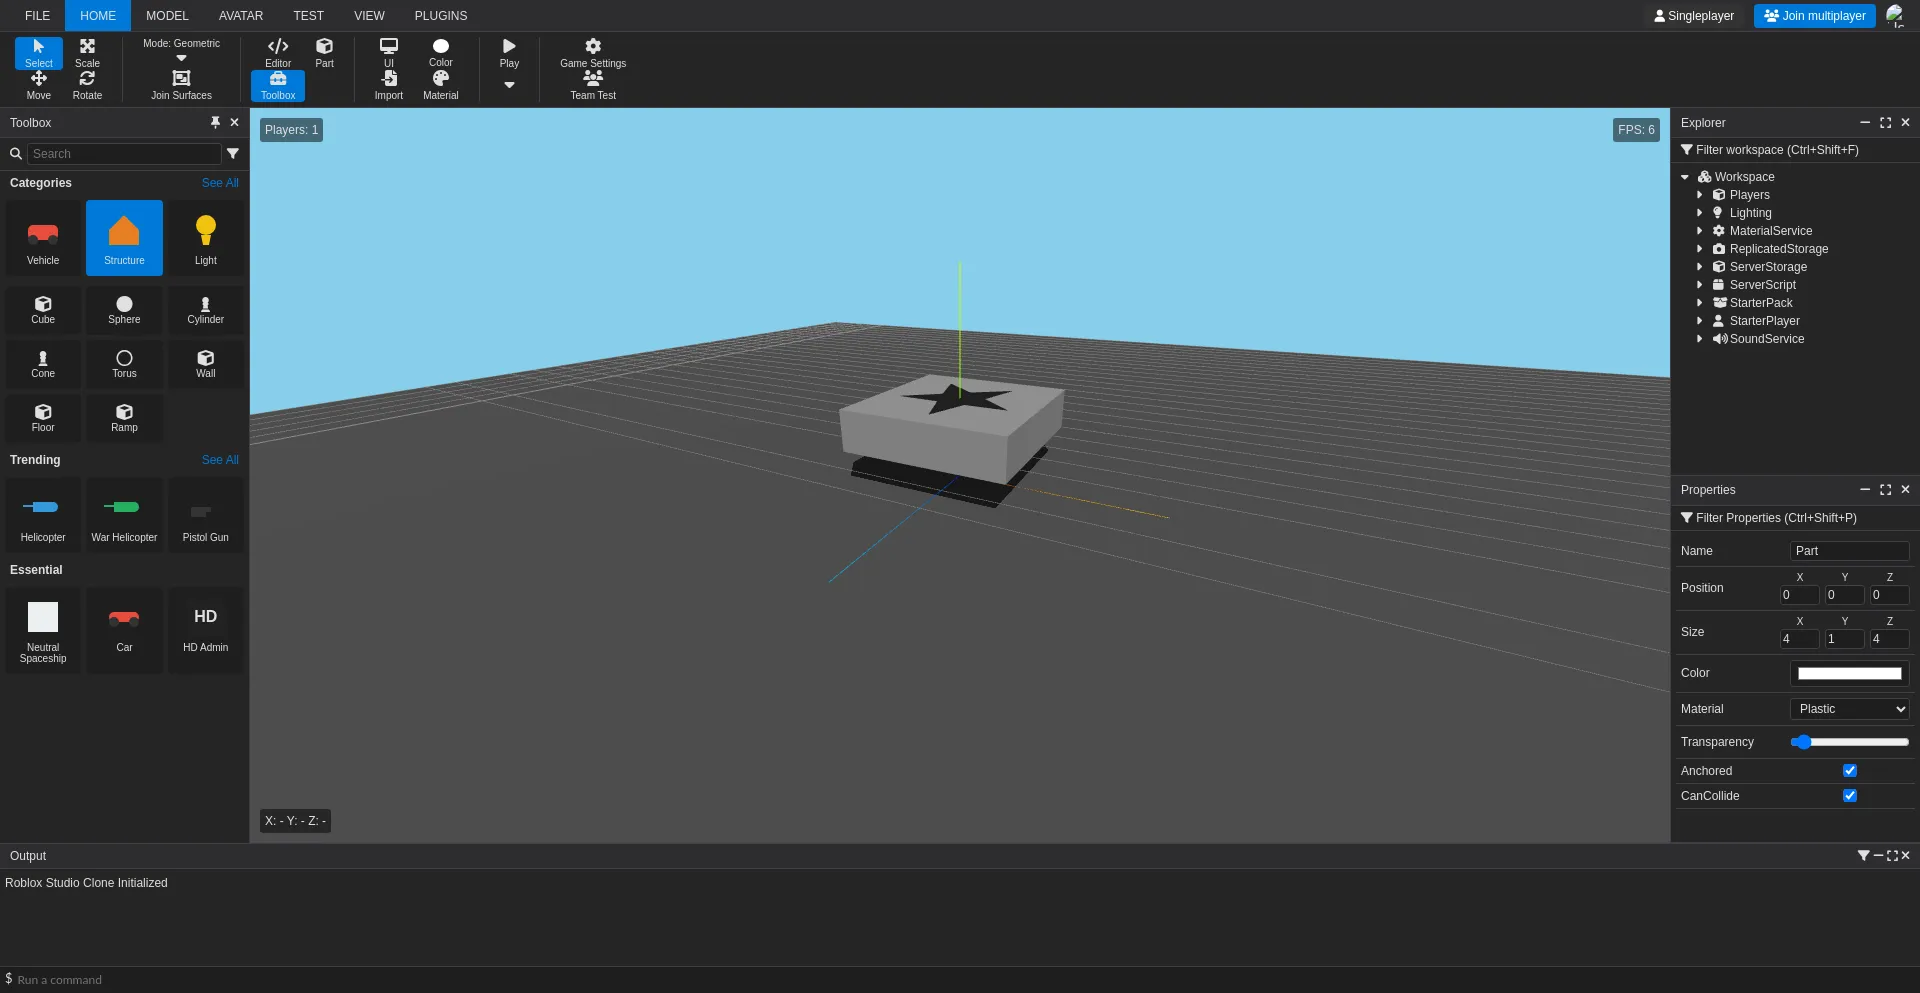Open See All trending items
The image size is (1920, 993).
pyautogui.click(x=219, y=460)
